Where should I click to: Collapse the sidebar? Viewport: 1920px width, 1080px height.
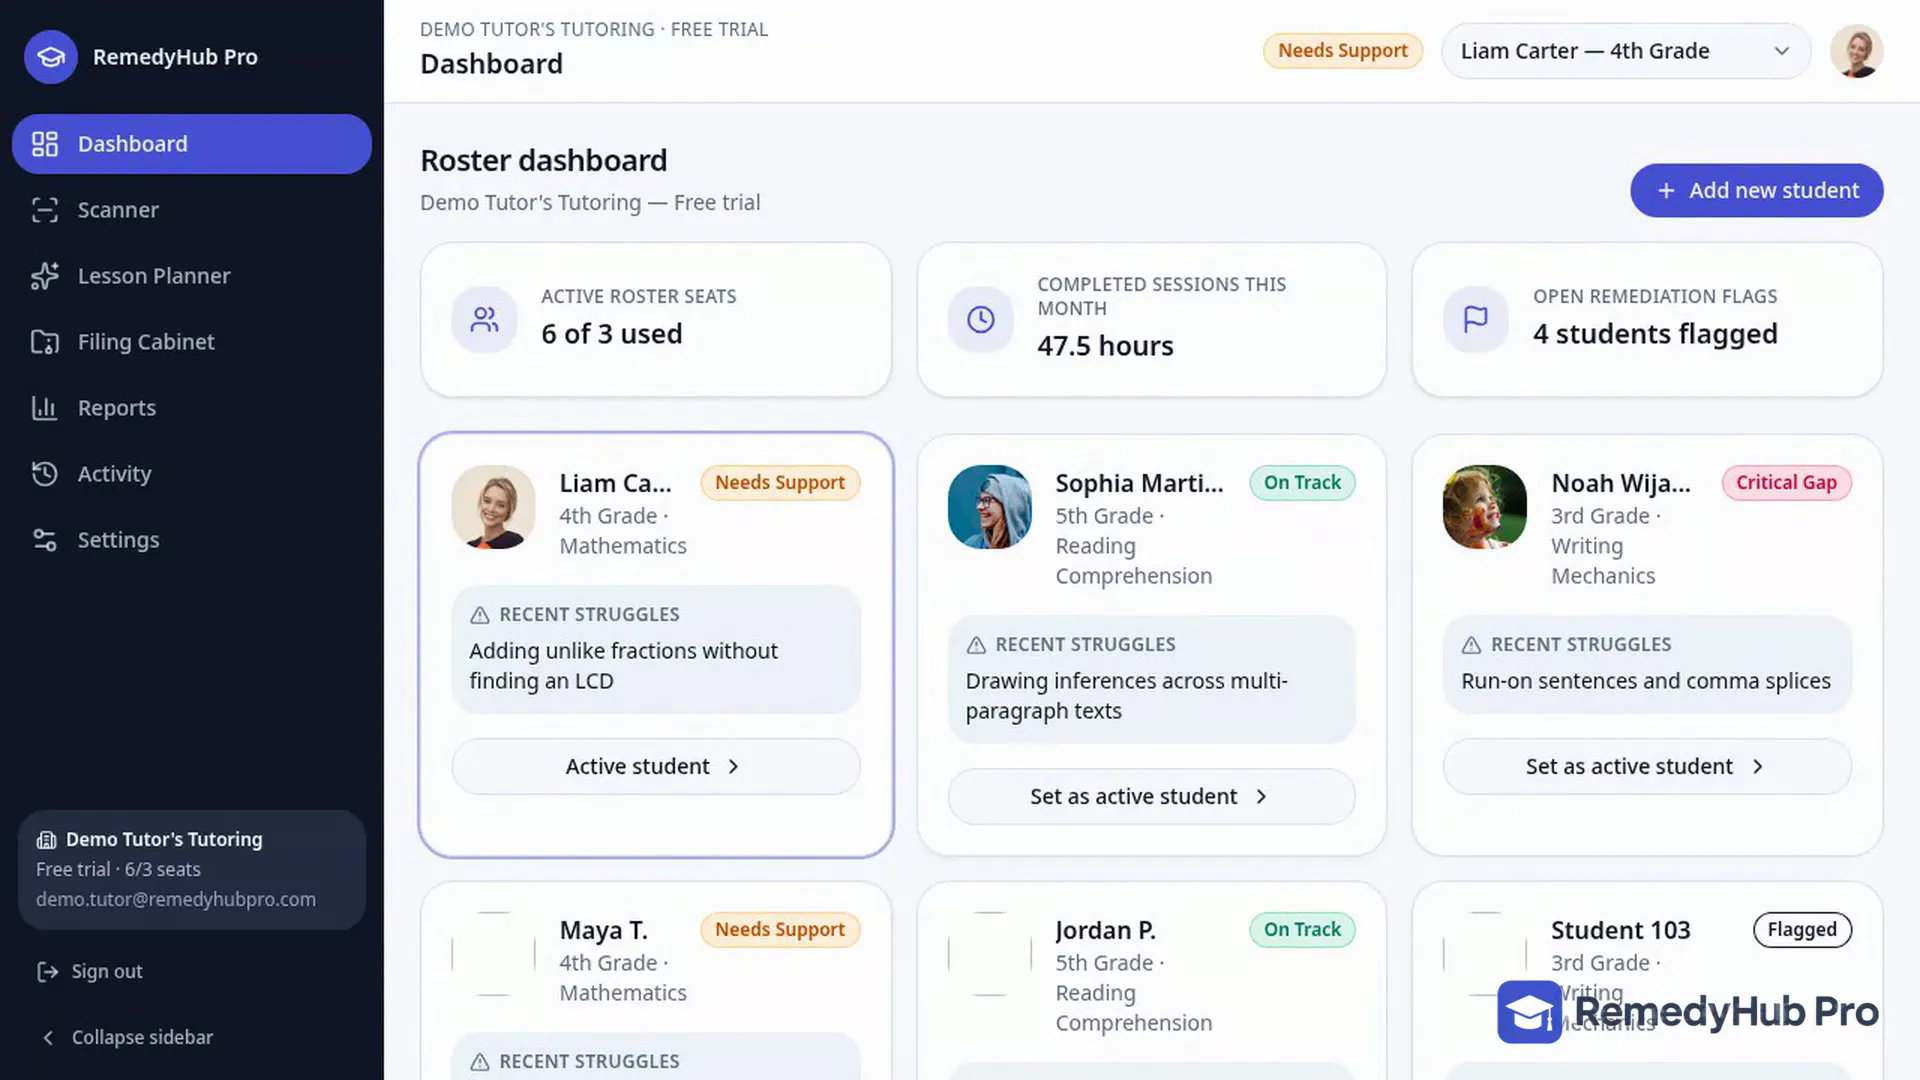click(127, 1038)
